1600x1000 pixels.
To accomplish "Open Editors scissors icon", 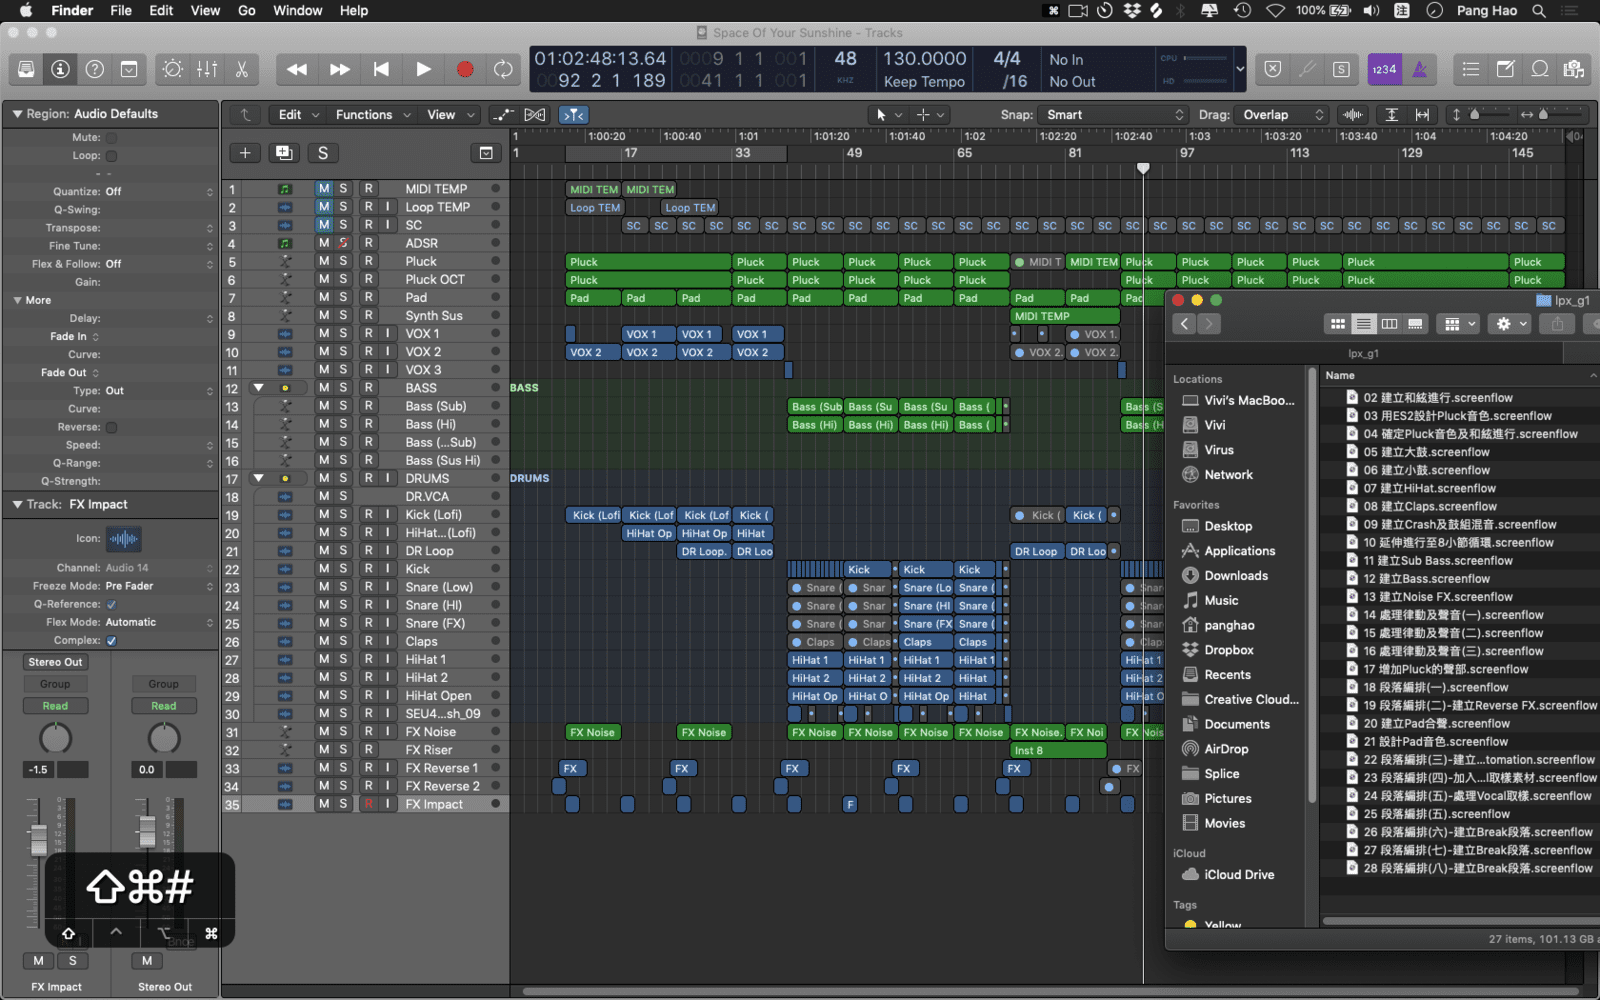I will pyautogui.click(x=241, y=69).
